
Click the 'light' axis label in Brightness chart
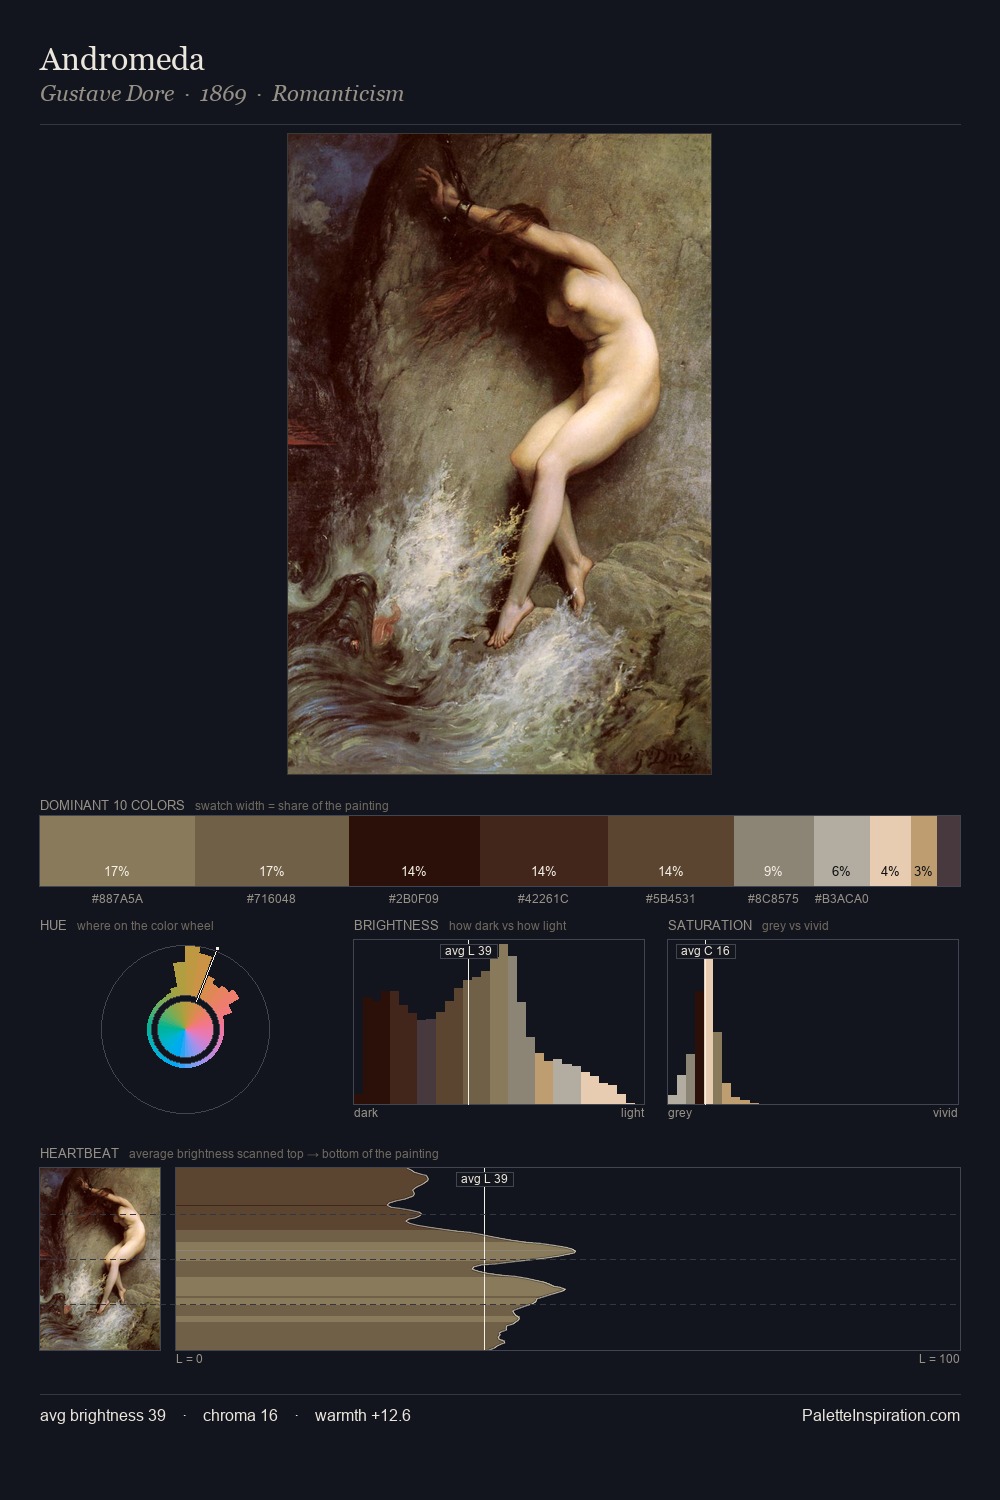633,1112
